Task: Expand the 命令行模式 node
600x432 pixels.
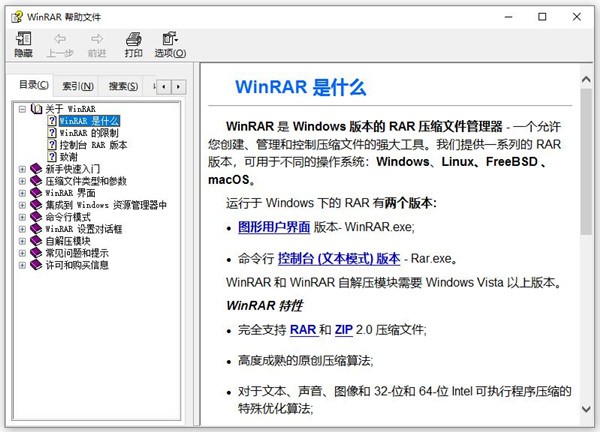Action: (x=22, y=217)
